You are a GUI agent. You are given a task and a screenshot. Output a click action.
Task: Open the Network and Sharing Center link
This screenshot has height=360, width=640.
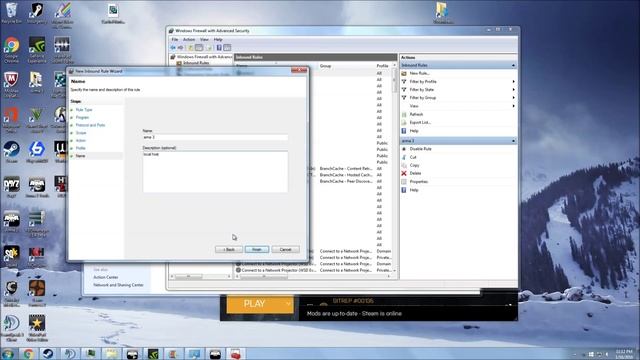click(118, 285)
